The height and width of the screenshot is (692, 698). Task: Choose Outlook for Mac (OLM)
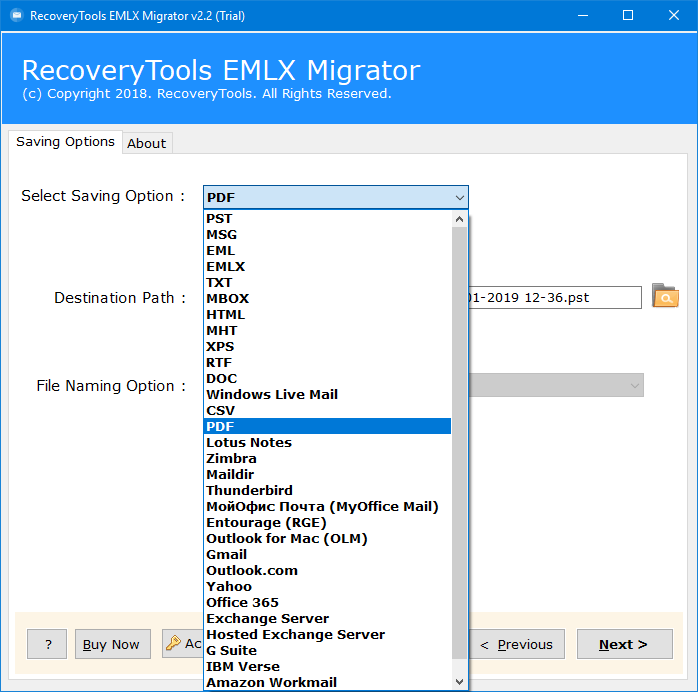coord(327,538)
